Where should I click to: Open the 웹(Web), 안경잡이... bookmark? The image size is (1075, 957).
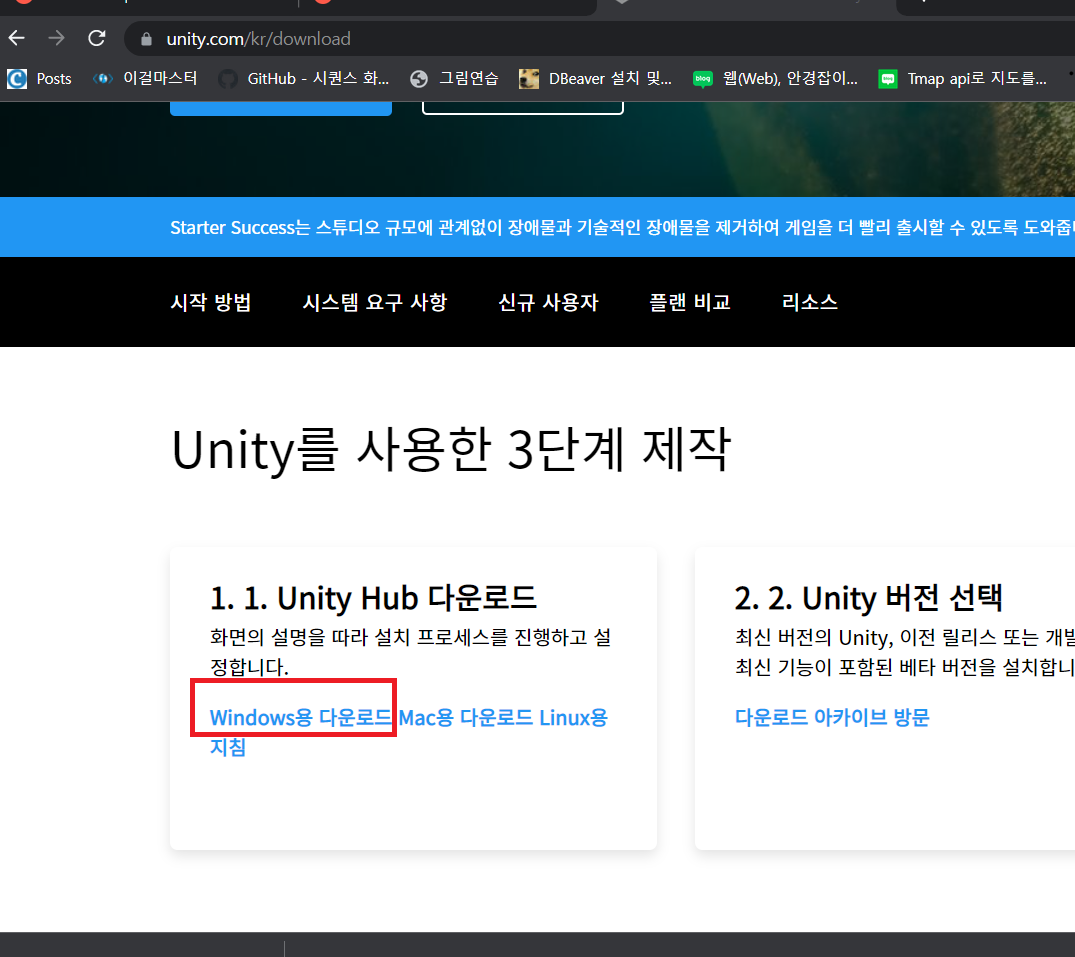pos(775,79)
